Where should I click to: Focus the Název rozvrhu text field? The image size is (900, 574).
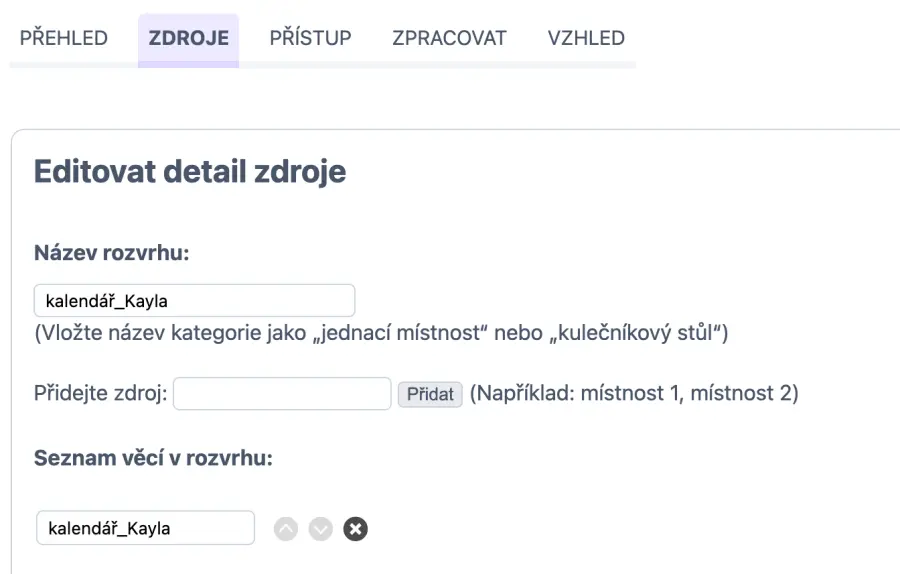194,300
